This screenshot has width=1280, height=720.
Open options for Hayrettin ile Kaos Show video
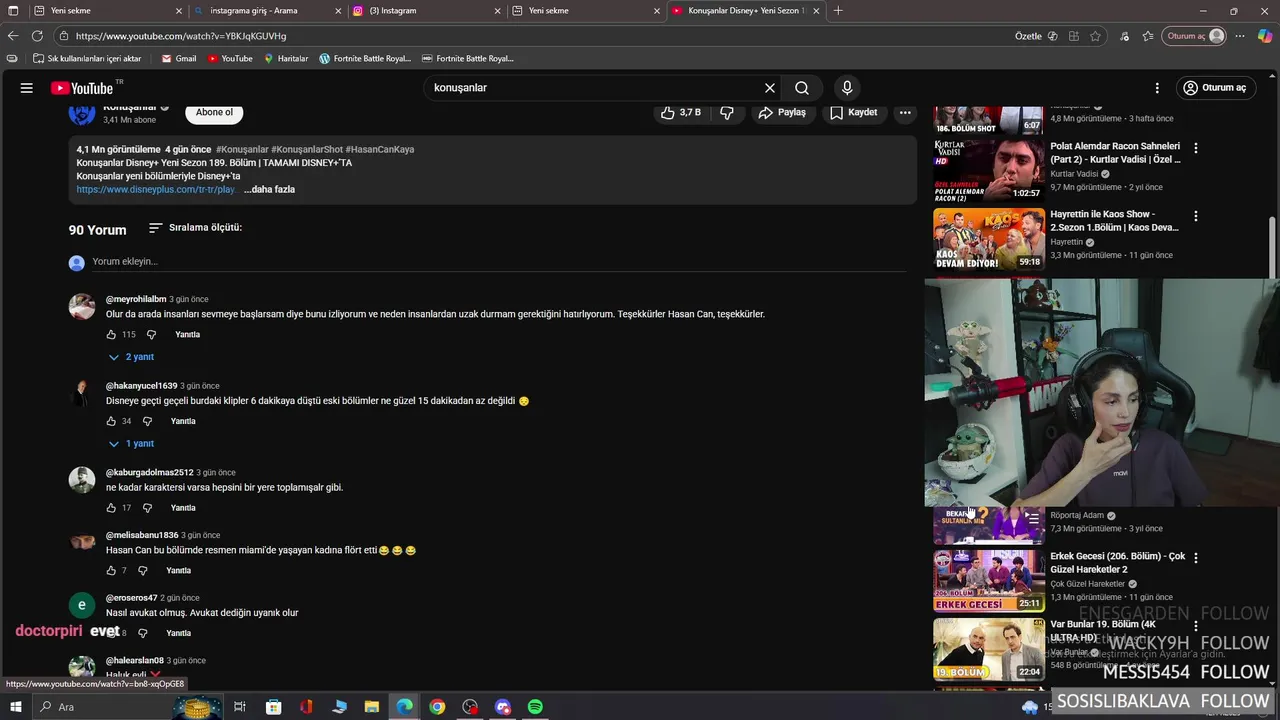pyautogui.click(x=1195, y=216)
